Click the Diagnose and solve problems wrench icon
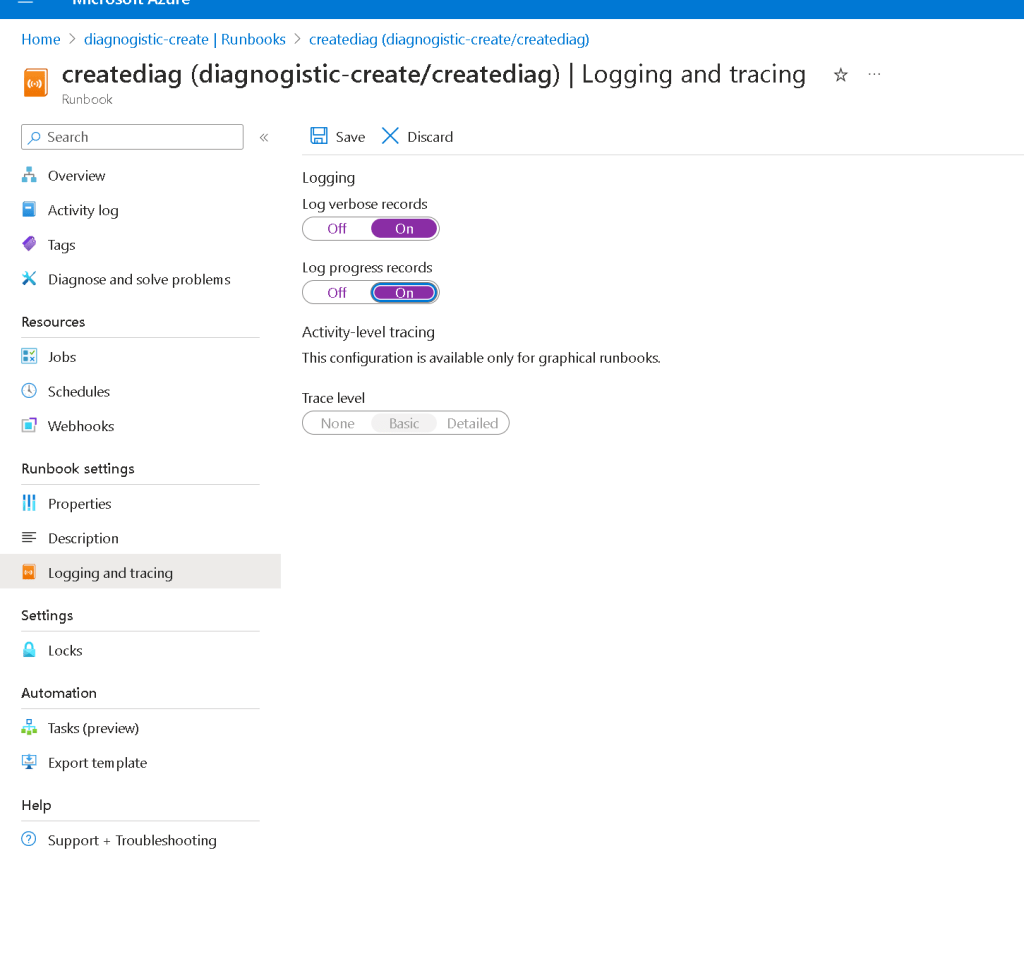This screenshot has width=1024, height=961. pyautogui.click(x=29, y=279)
